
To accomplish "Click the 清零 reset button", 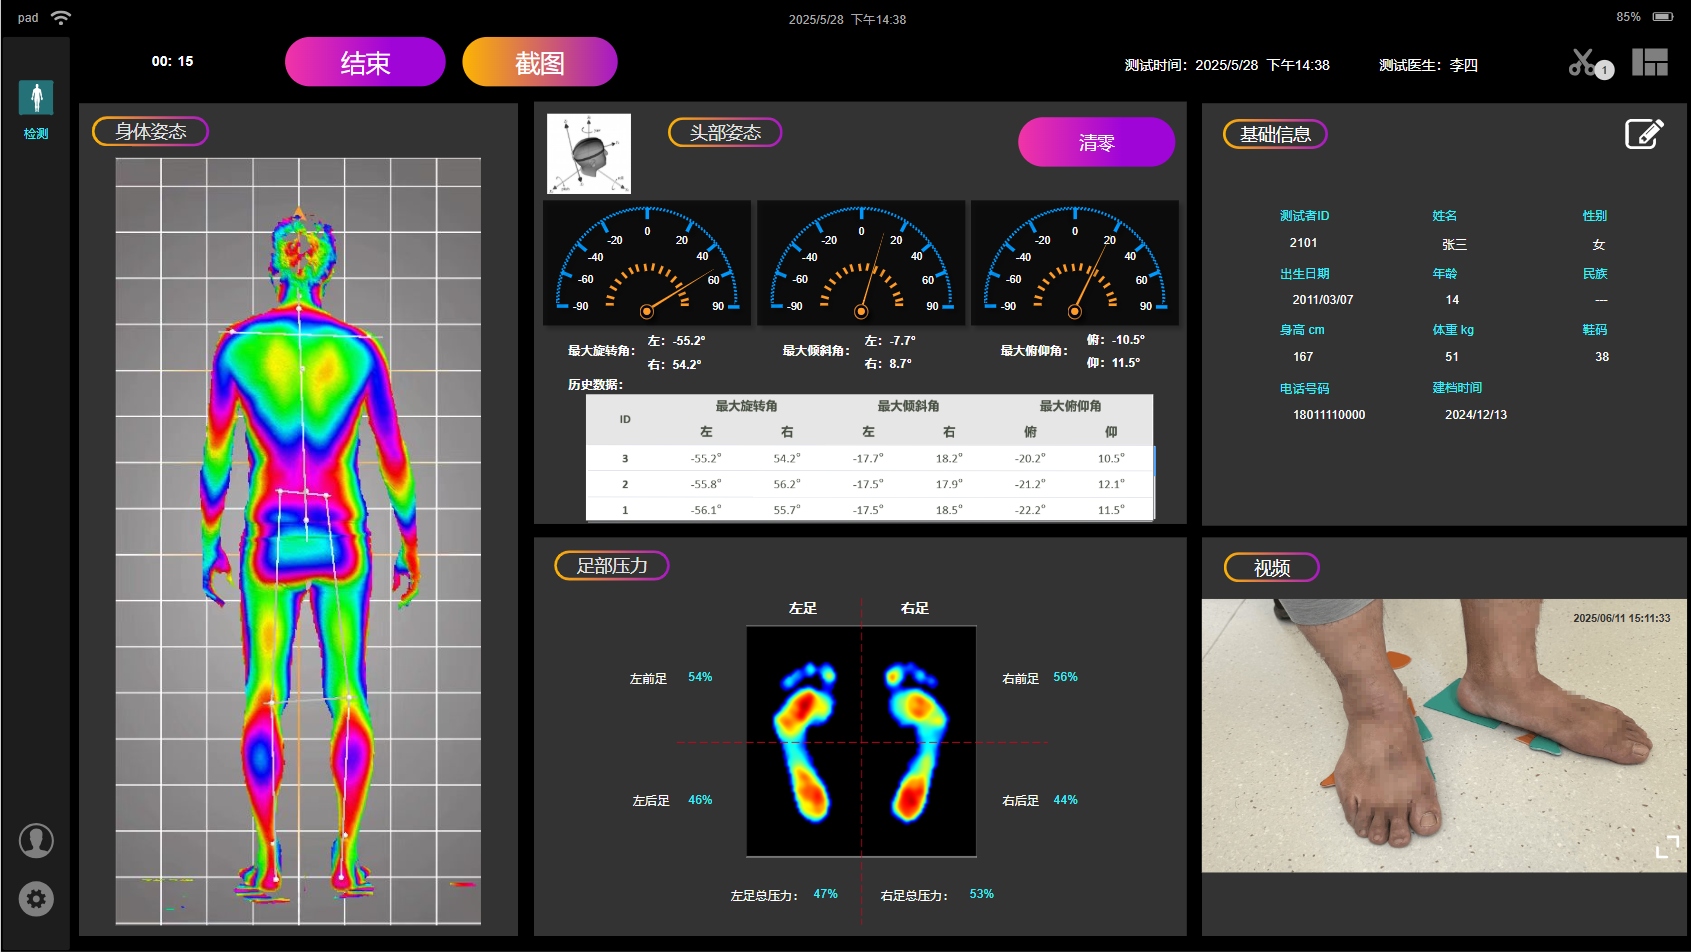I will click(x=1096, y=143).
